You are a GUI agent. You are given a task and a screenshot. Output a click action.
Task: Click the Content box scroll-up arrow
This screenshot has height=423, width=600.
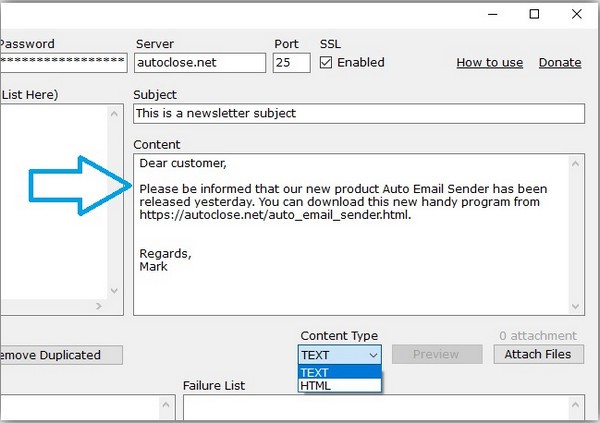[x=575, y=163]
